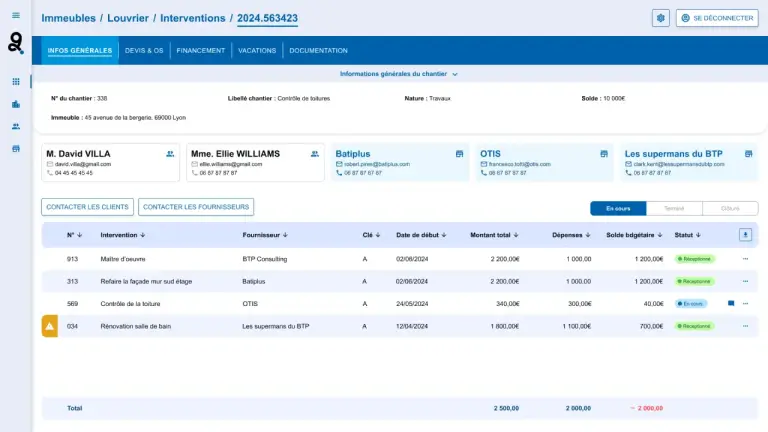Image resolution: width=768 pixels, height=432 pixels.
Task: Open more options for row 034
Action: point(745,326)
